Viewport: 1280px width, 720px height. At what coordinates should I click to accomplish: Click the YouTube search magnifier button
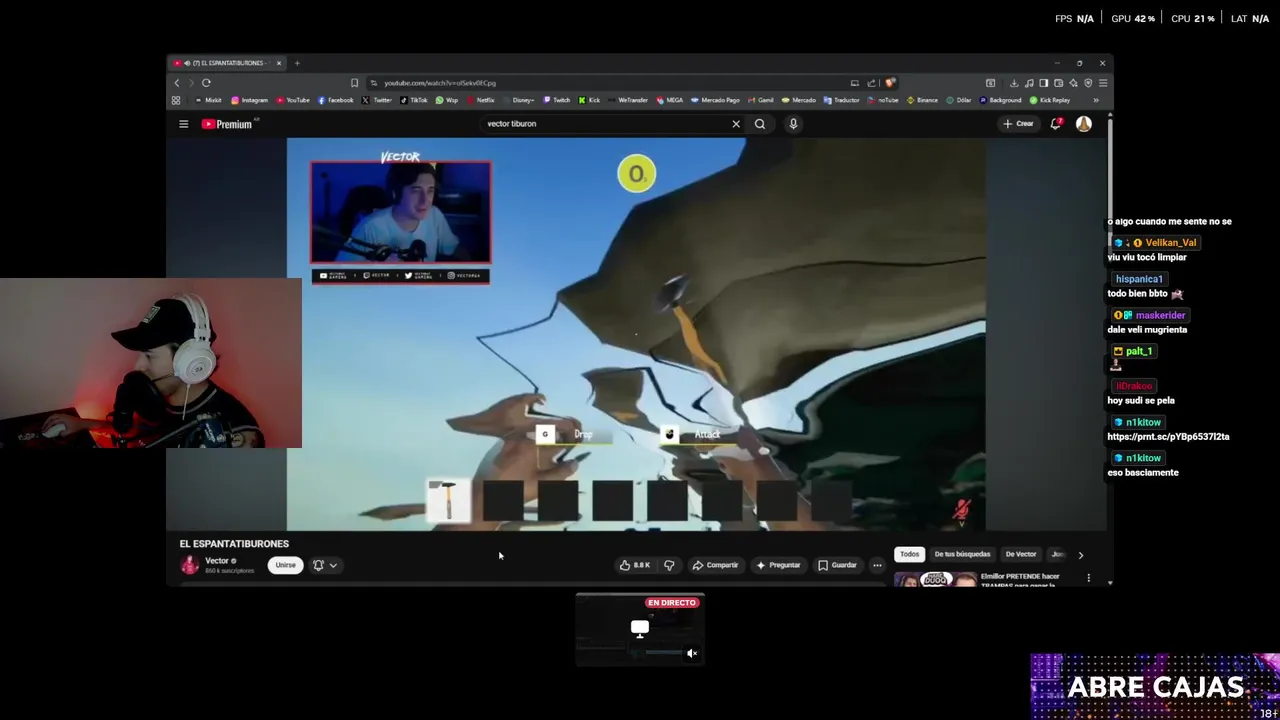[760, 124]
